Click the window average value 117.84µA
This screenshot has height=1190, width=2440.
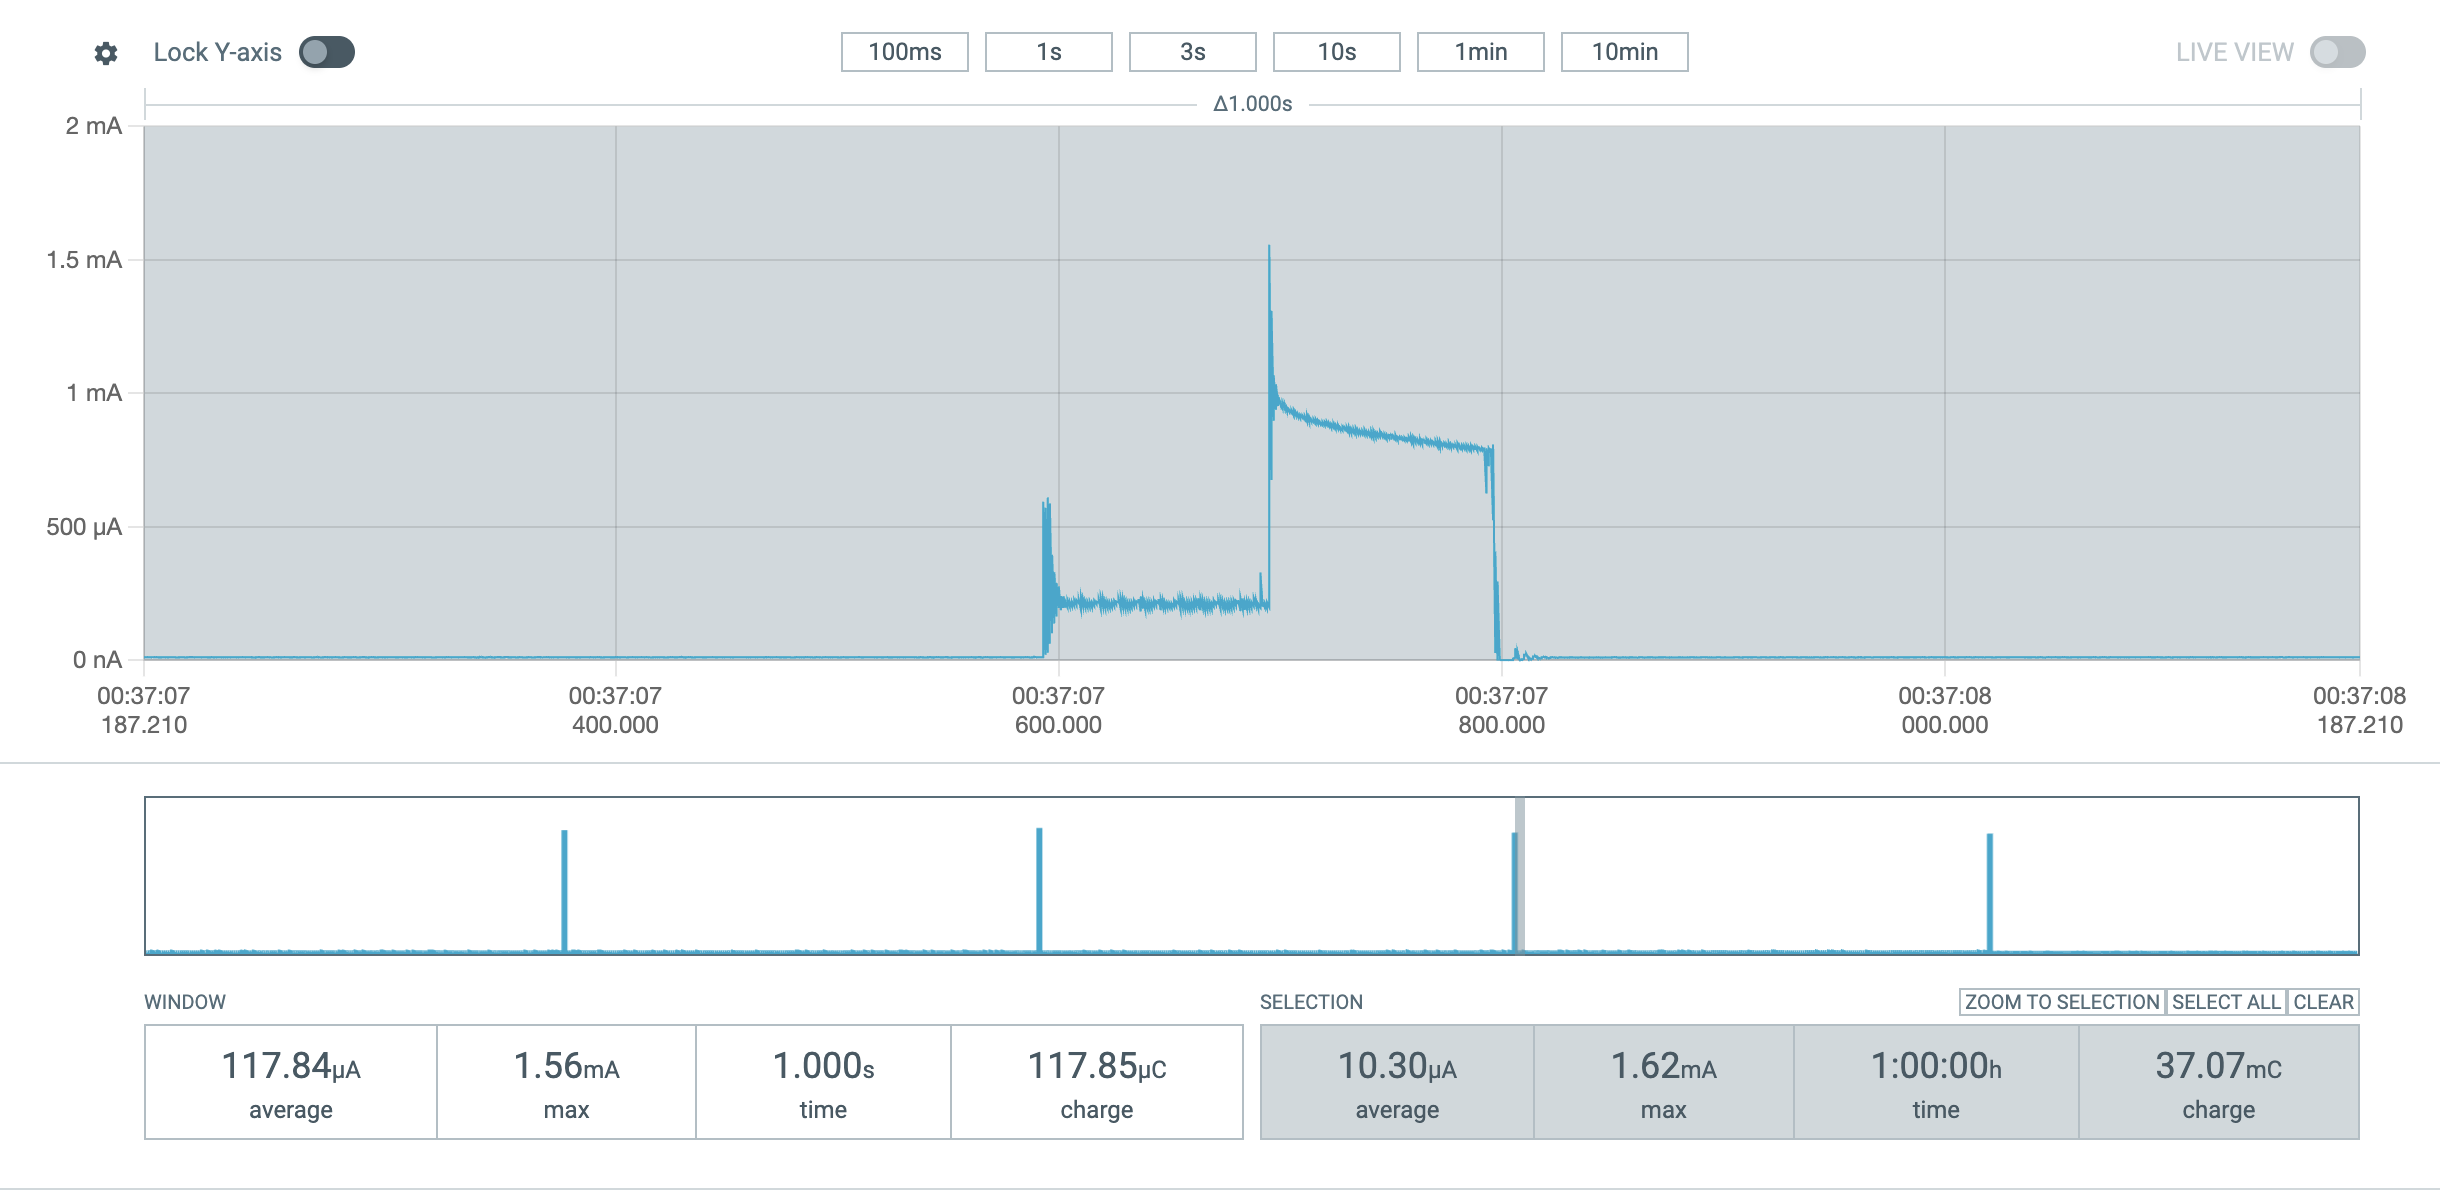[x=291, y=1066]
